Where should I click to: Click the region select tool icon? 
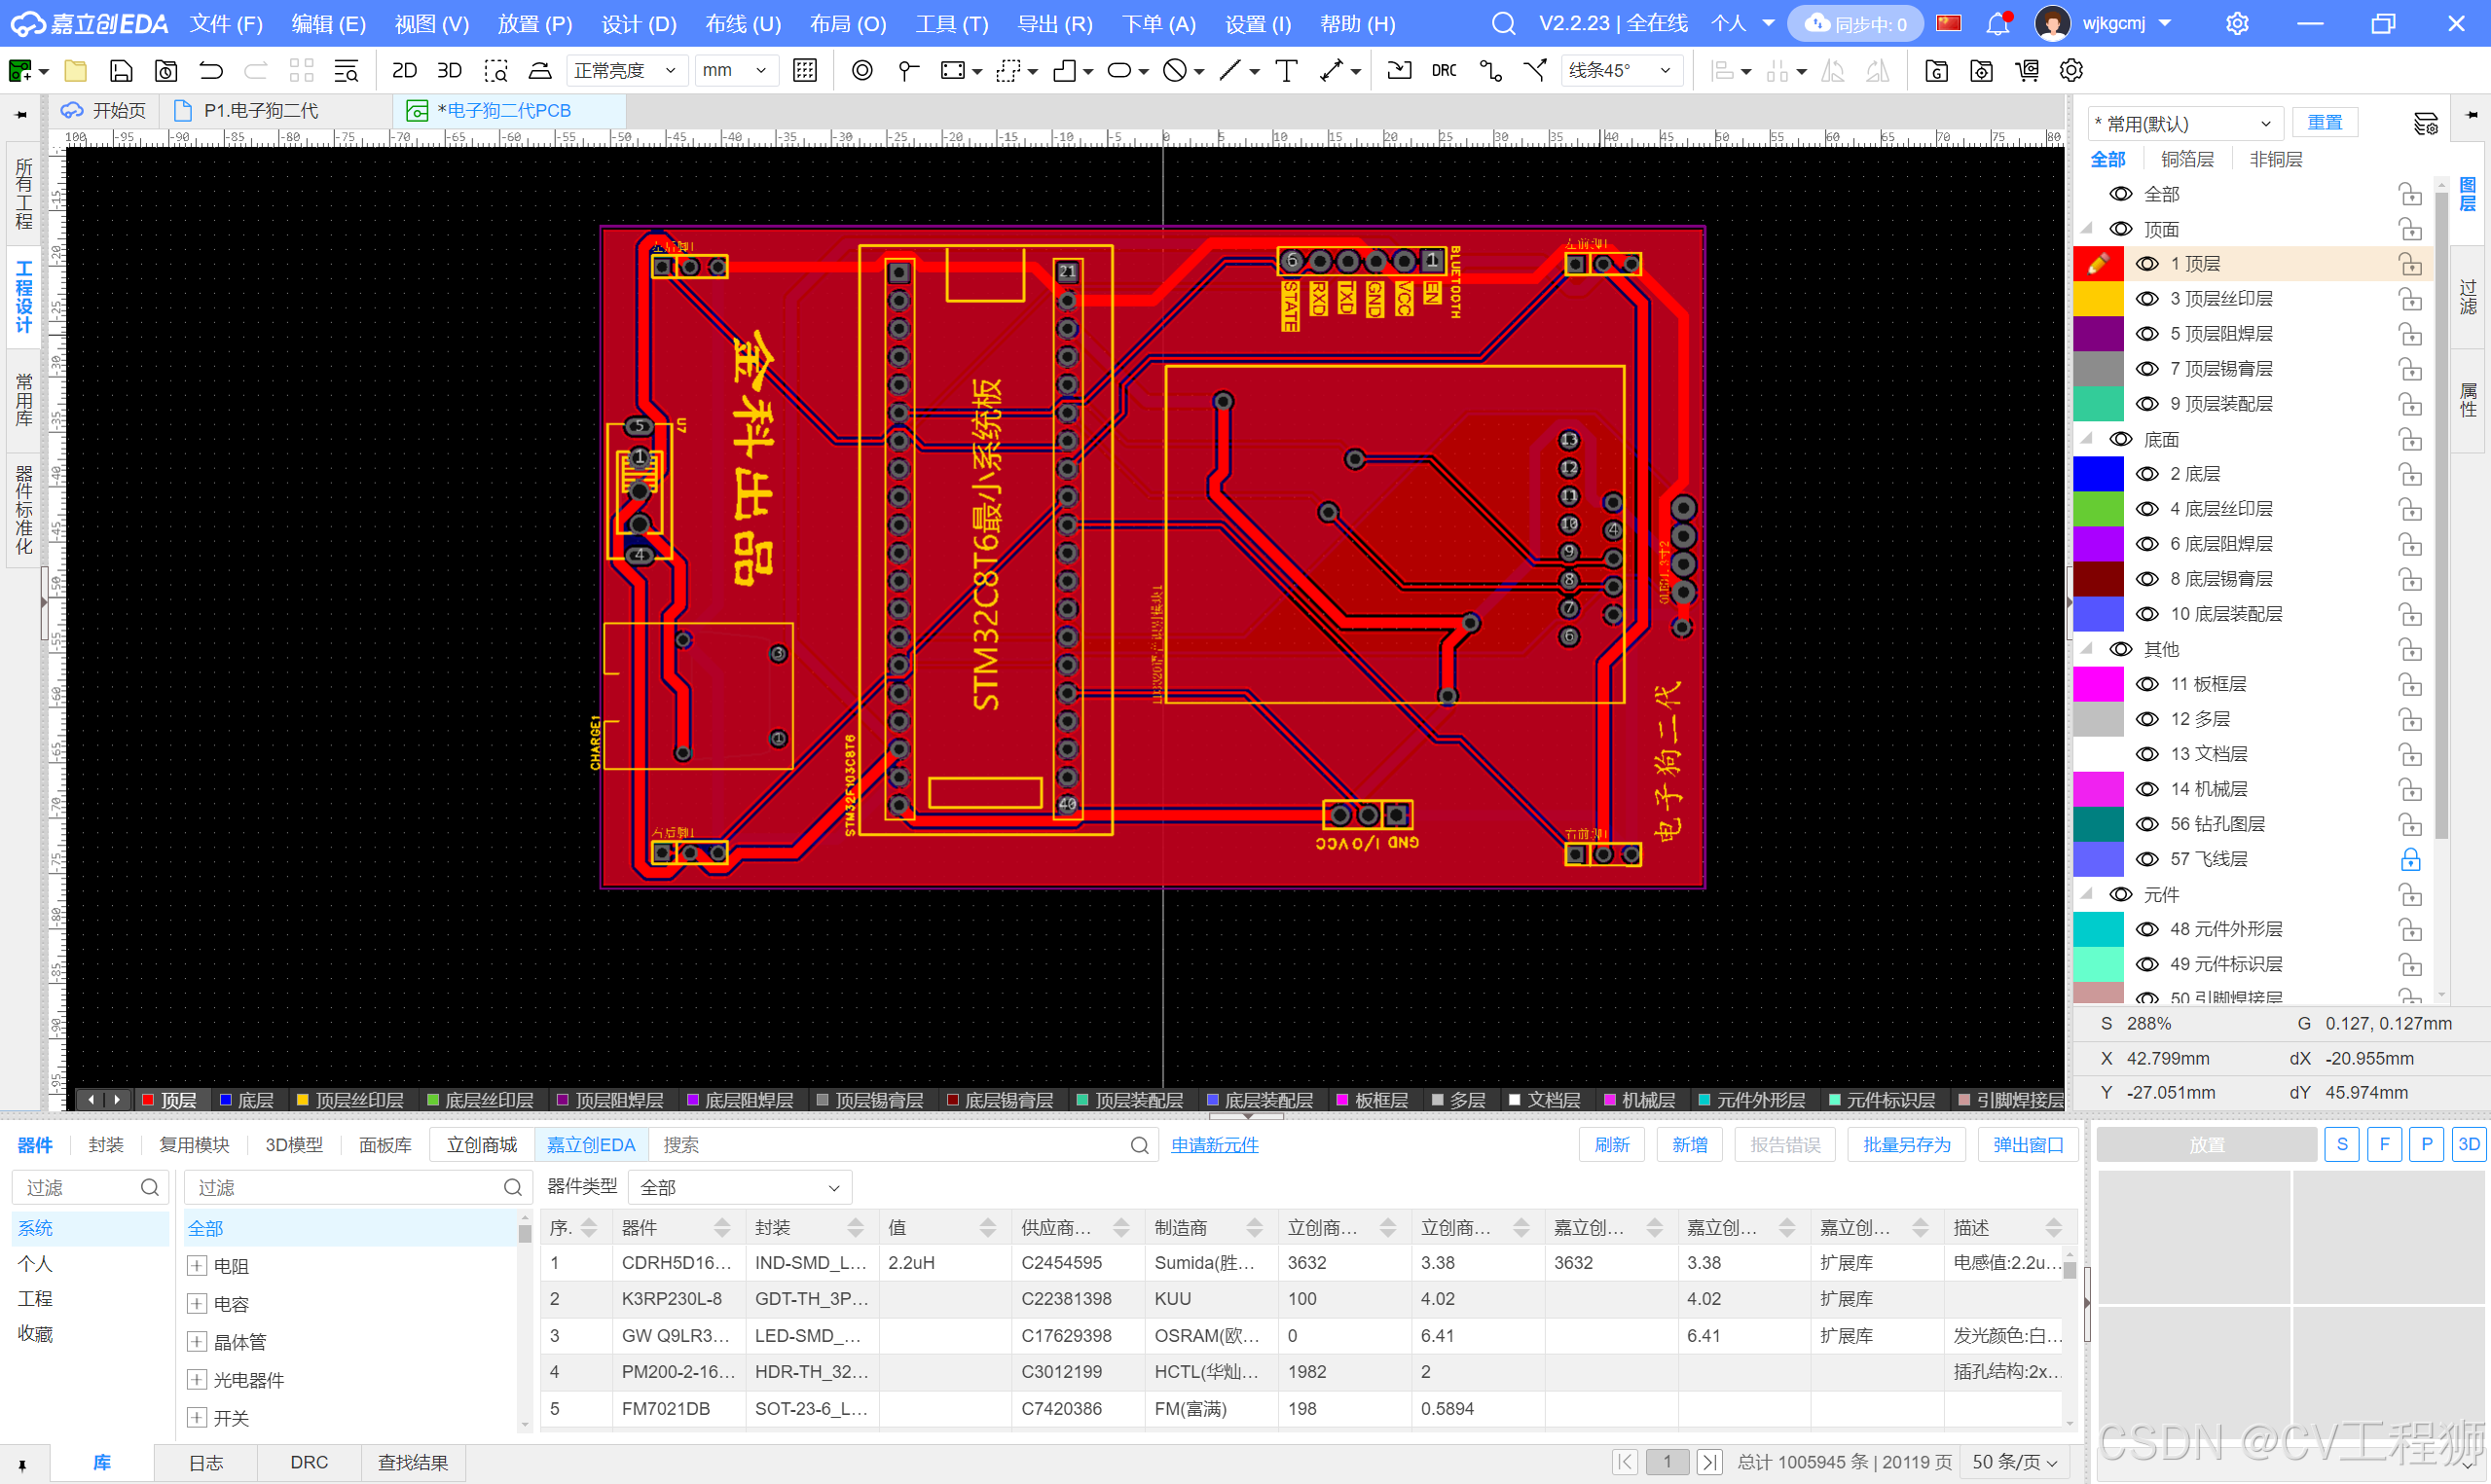tap(497, 71)
